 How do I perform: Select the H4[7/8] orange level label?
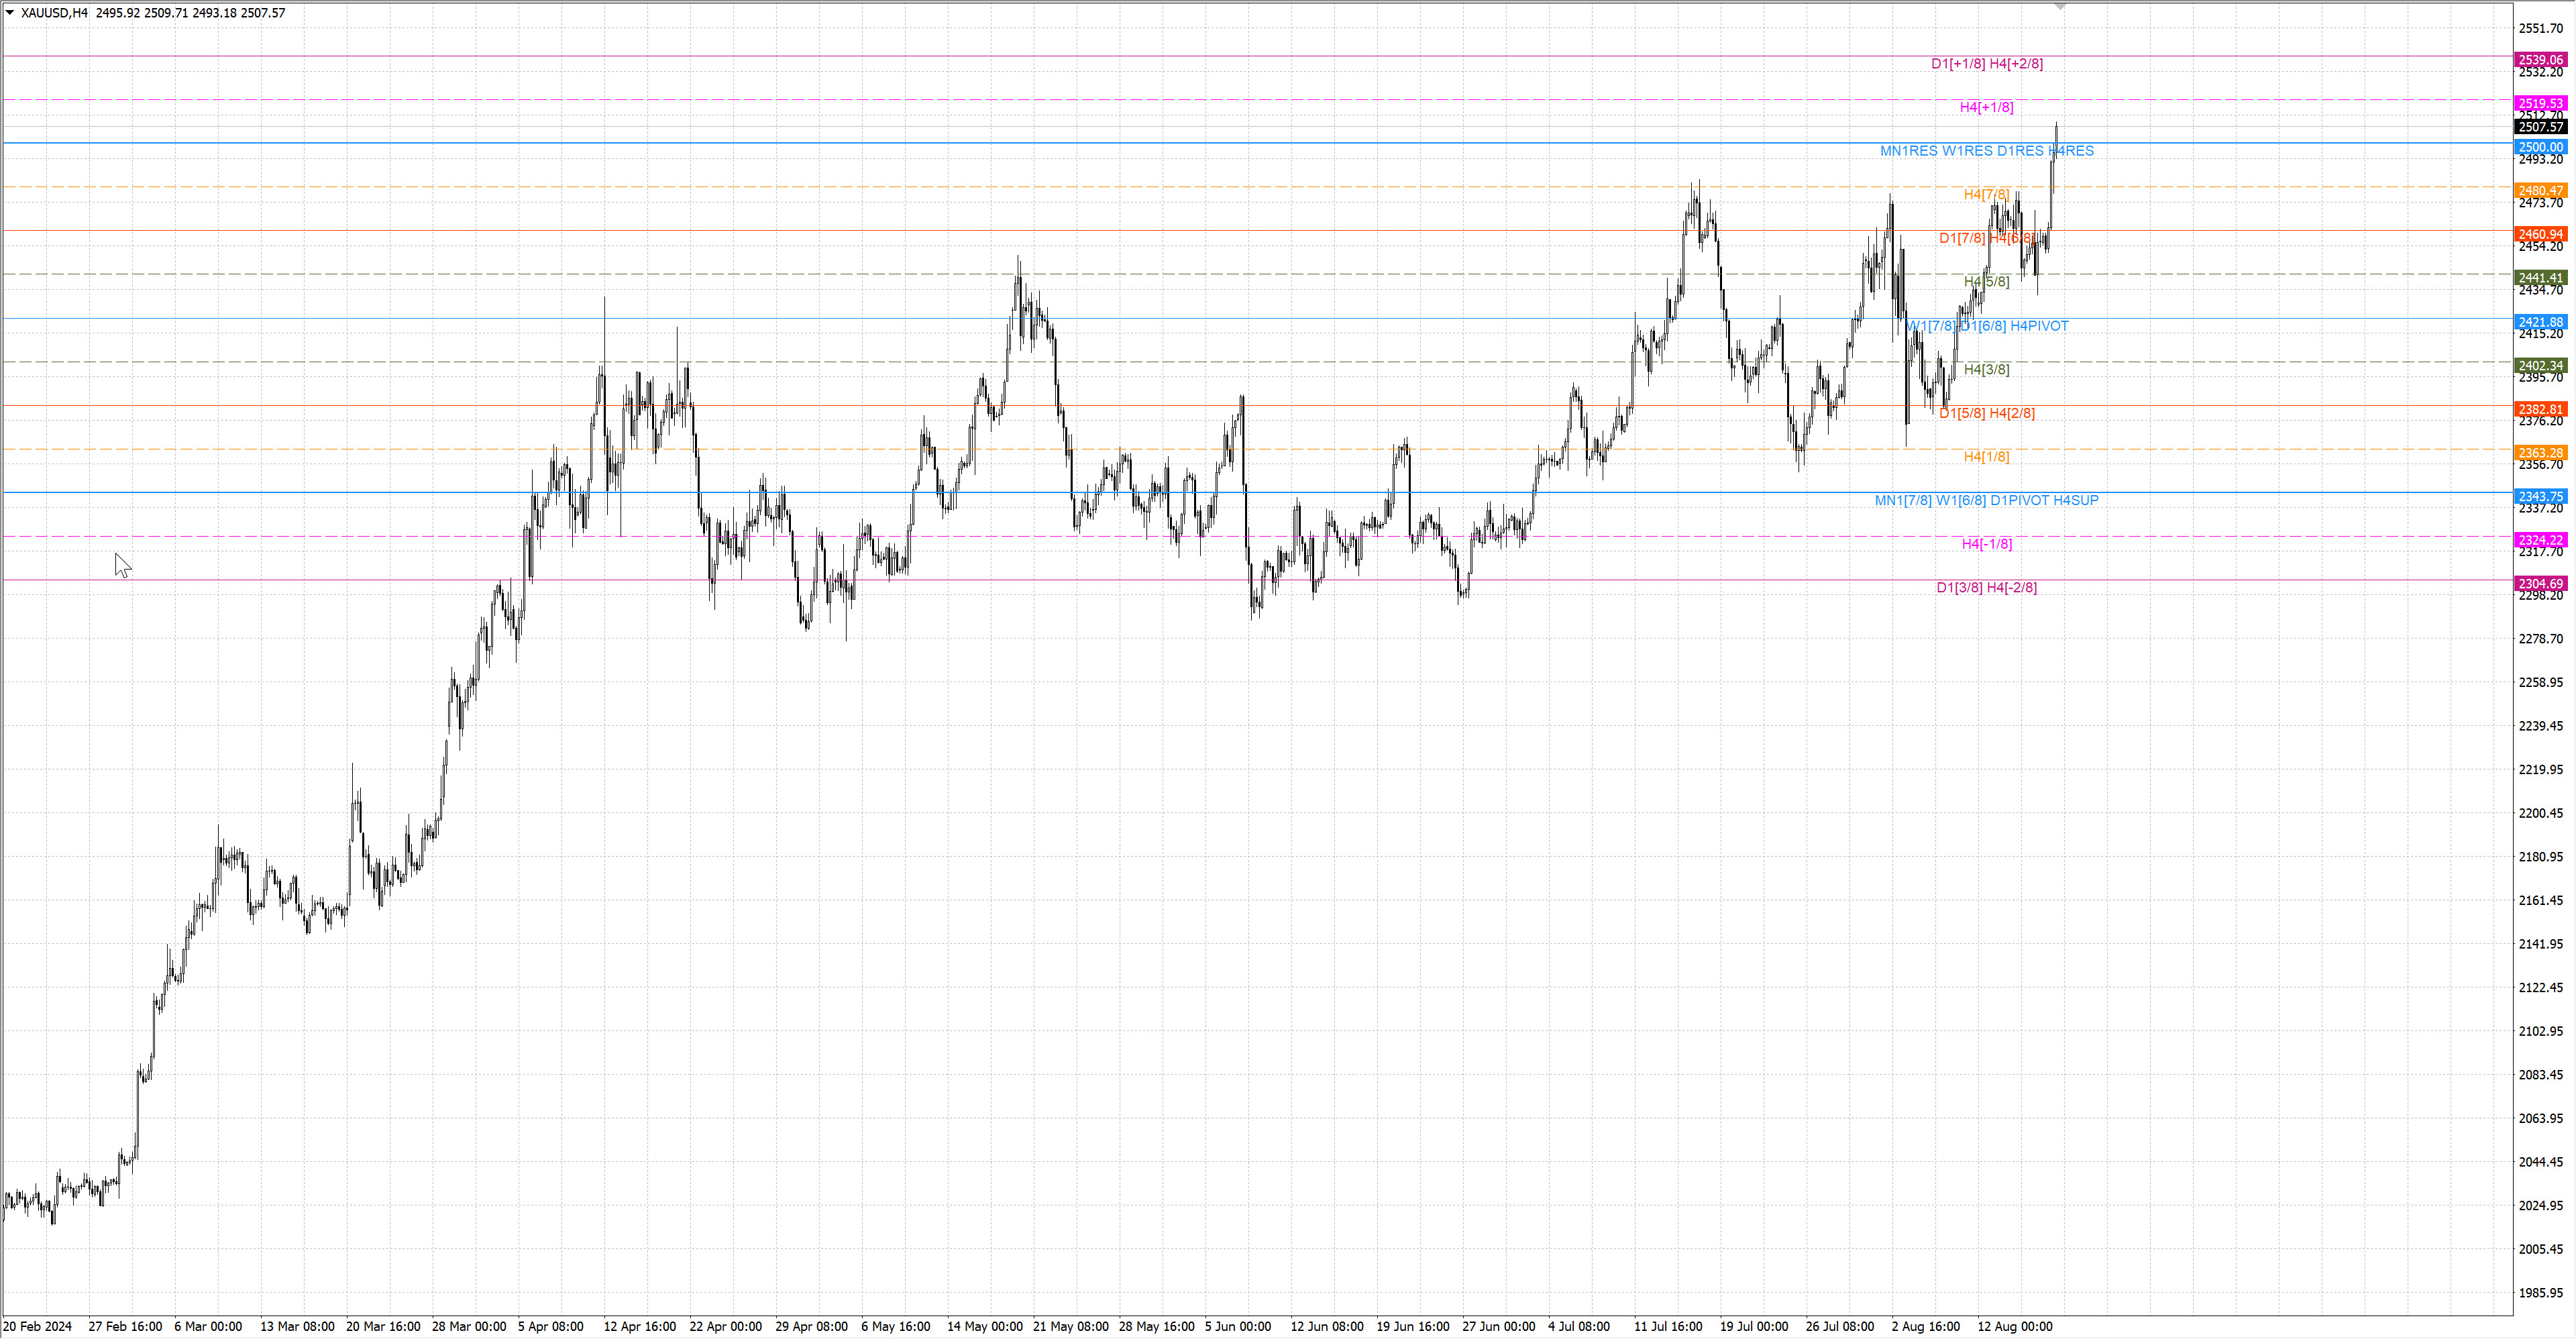tap(1986, 194)
